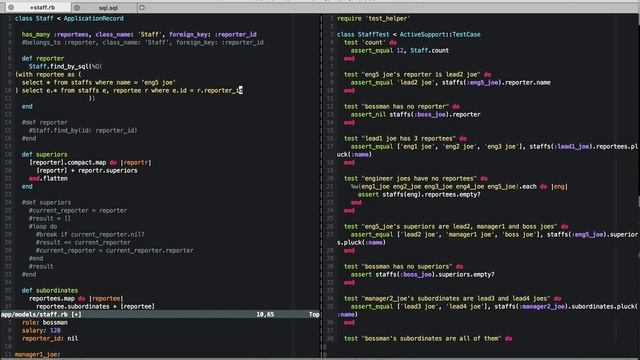Click 'role: bossman' in bottom pane
This screenshot has height=360, width=640.
(45, 322)
